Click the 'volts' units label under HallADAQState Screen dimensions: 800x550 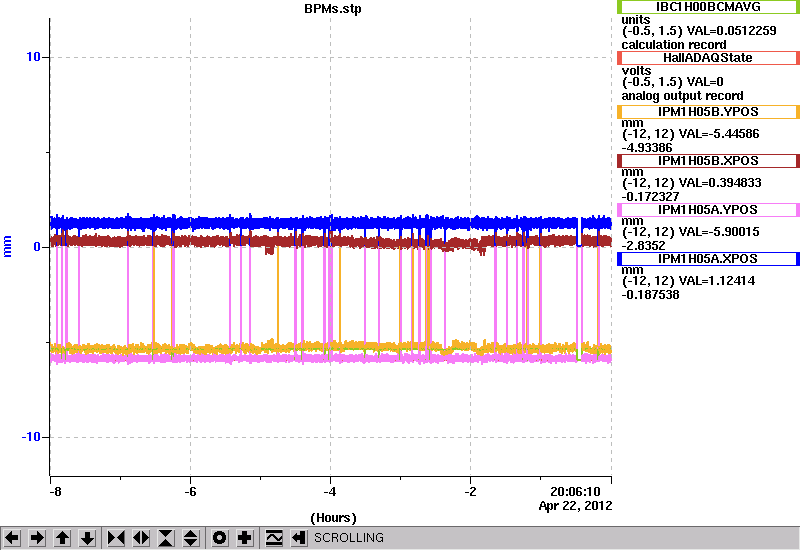click(x=636, y=71)
